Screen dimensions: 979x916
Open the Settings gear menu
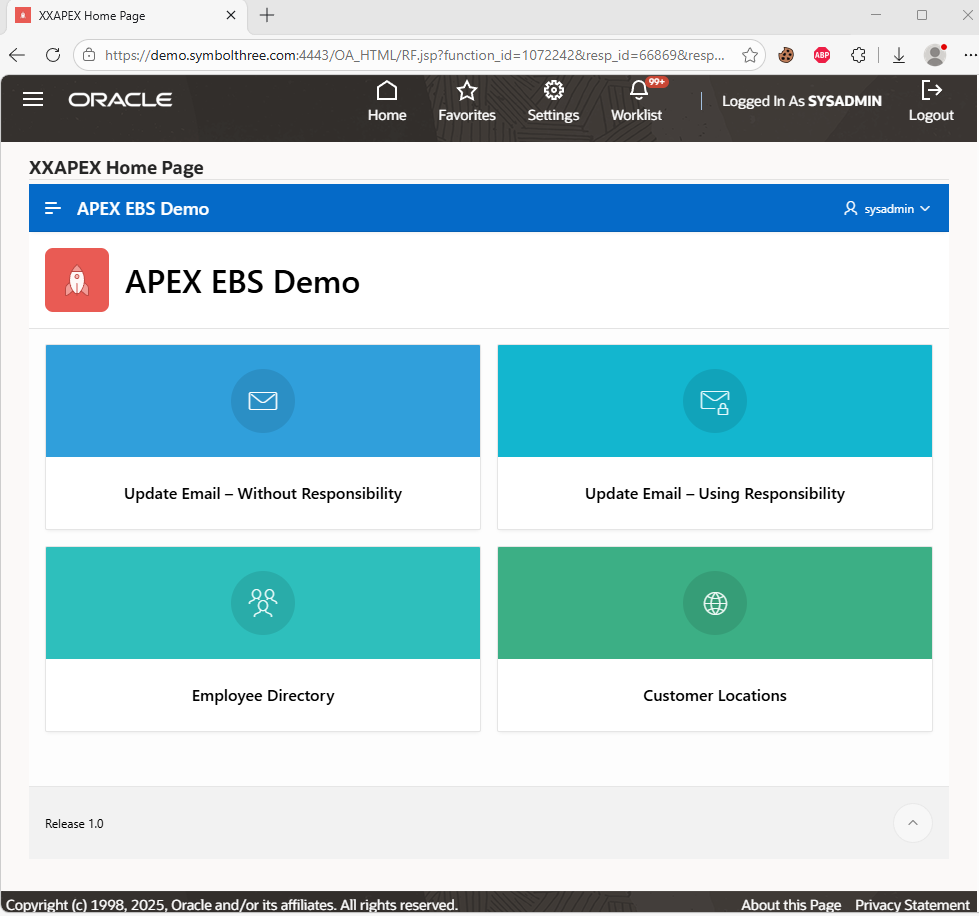[553, 101]
